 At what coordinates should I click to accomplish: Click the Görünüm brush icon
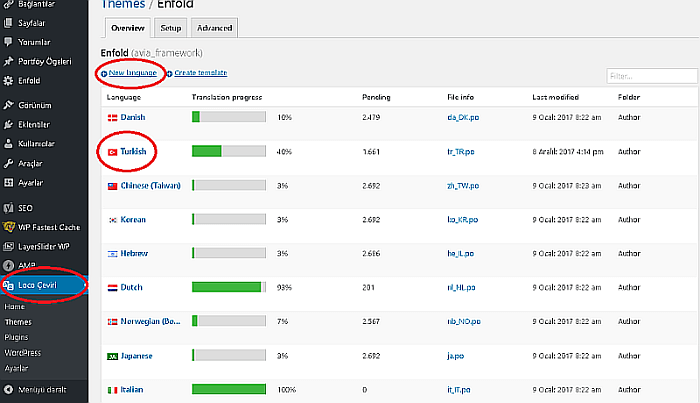(x=8, y=105)
